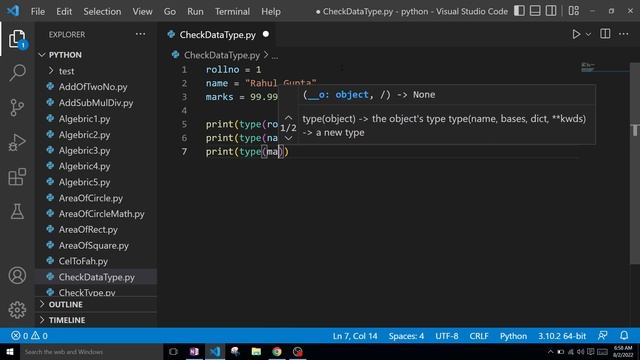640x360 pixels.
Task: Show next signature help overload
Action: pyautogui.click(x=288, y=138)
